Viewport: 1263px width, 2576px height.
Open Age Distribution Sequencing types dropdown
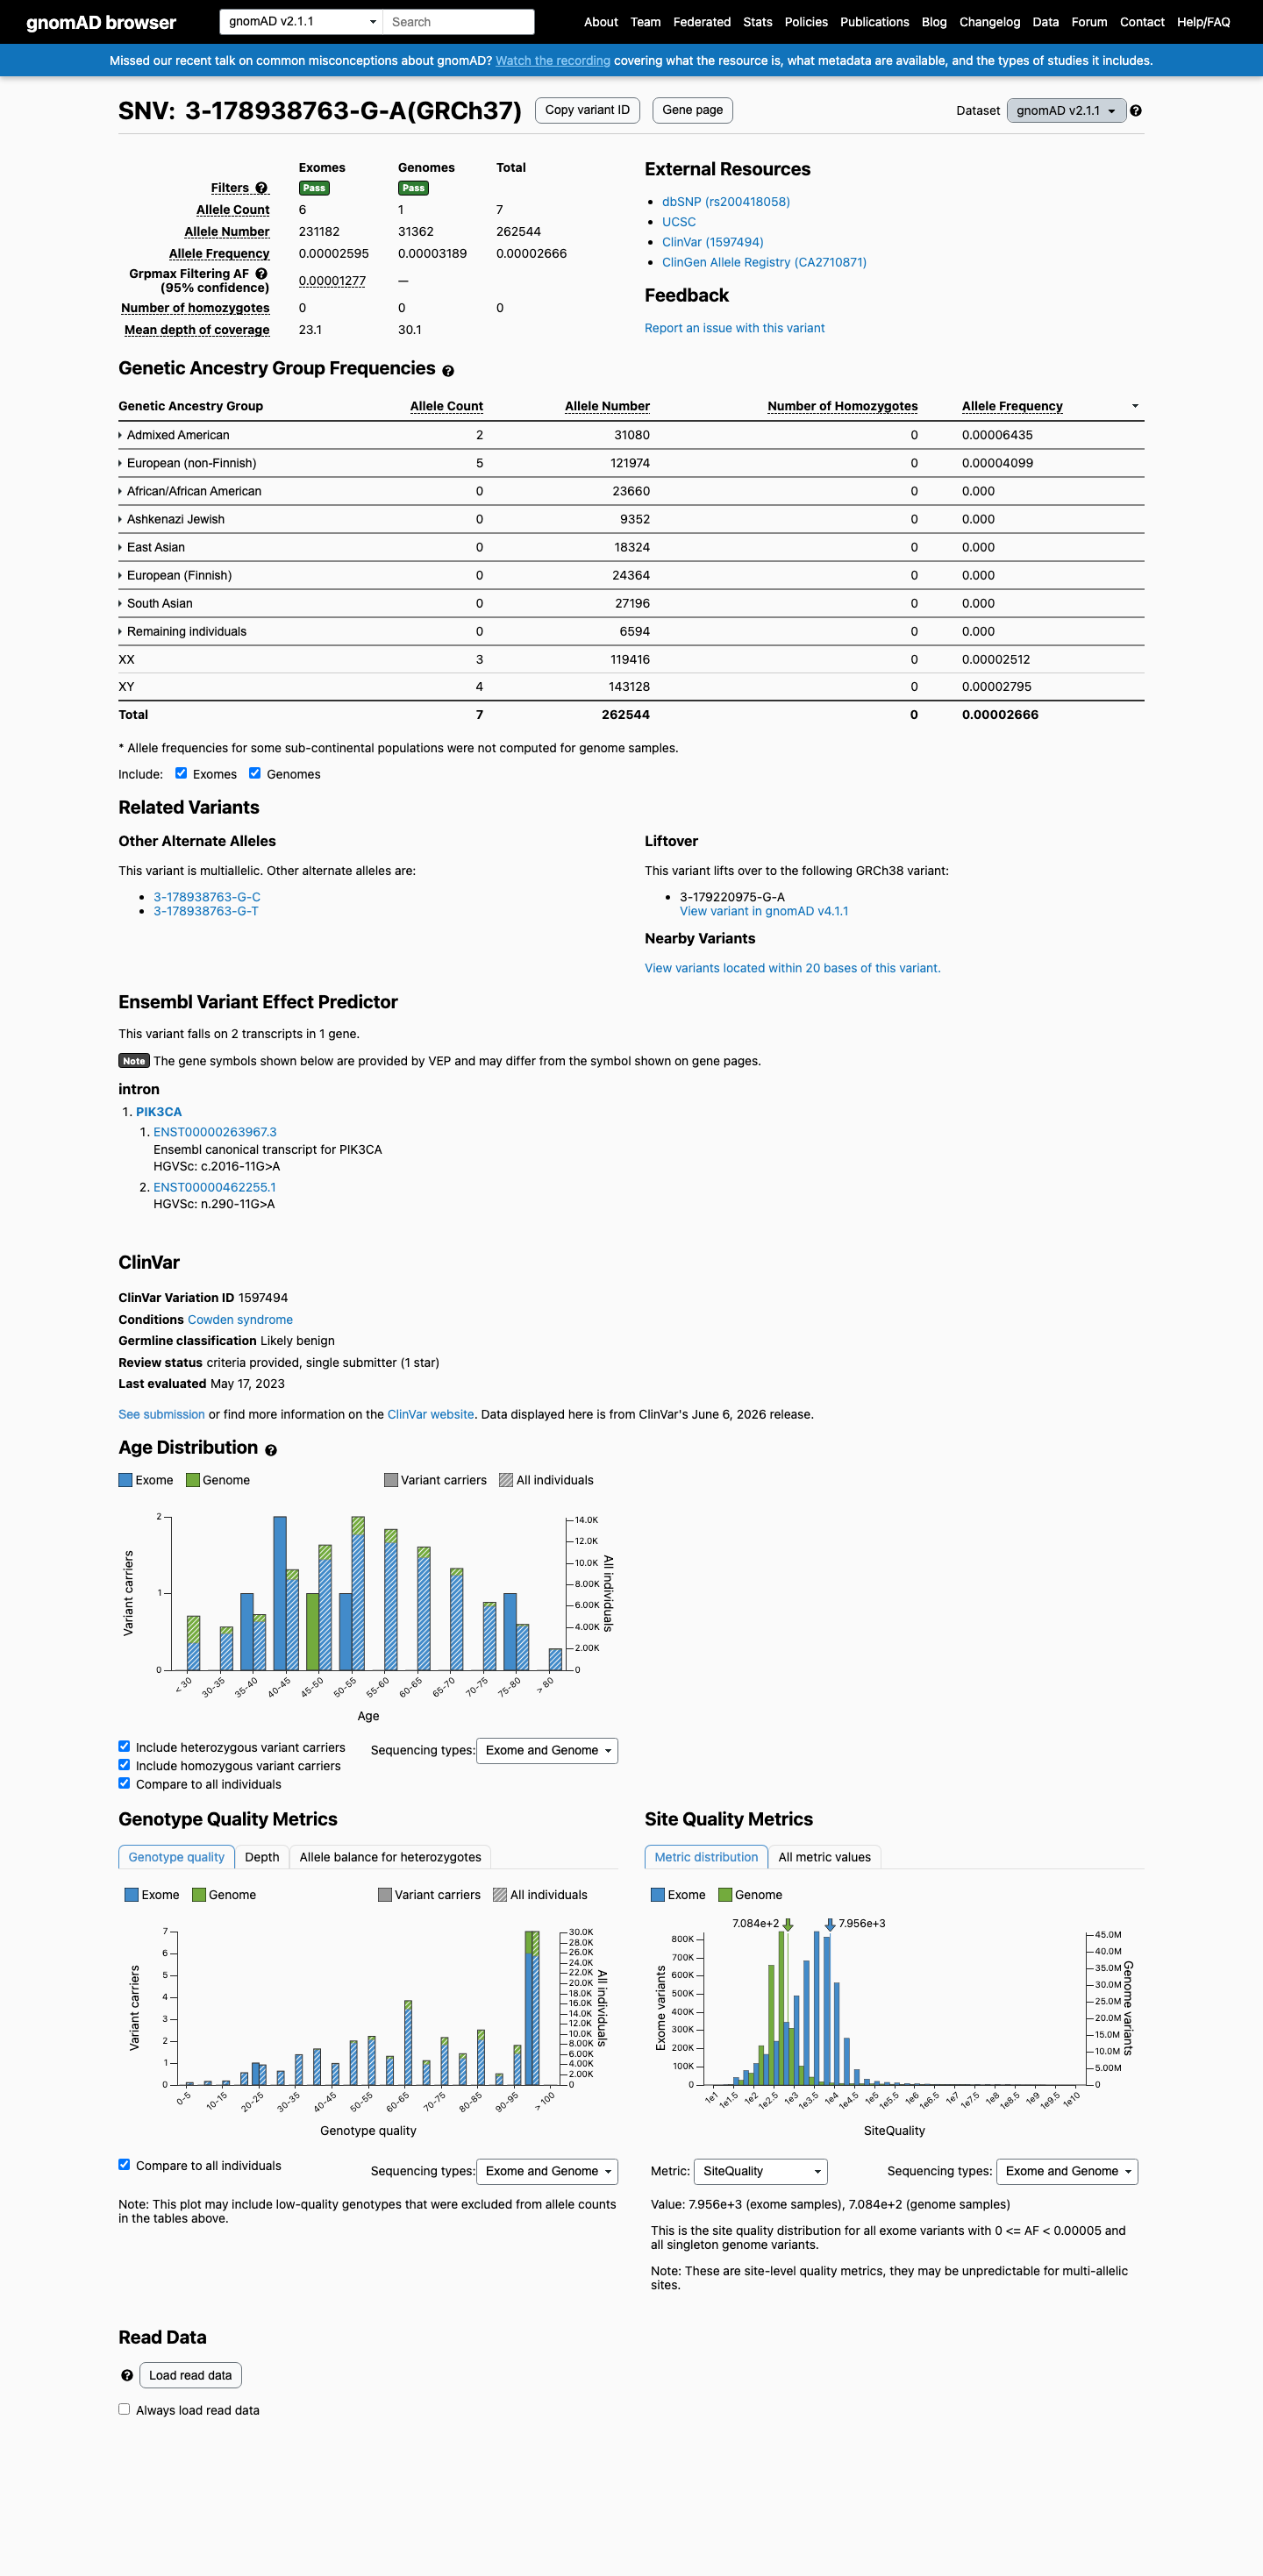547,1750
